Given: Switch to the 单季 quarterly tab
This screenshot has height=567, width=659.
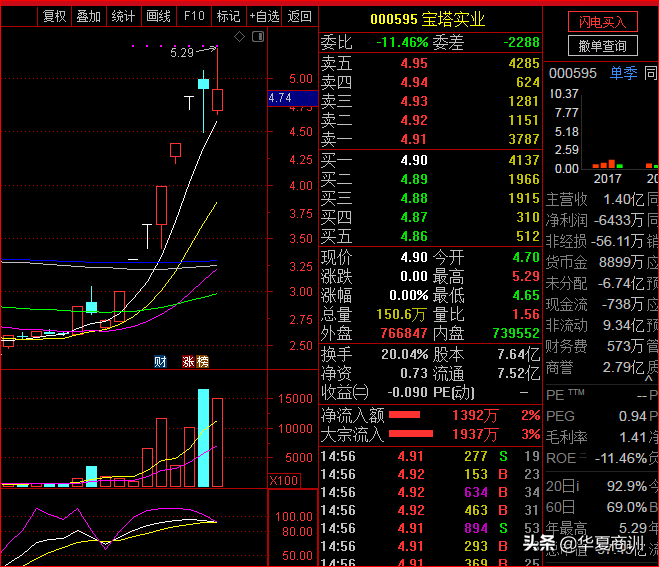Looking at the screenshot, I should tap(624, 73).
